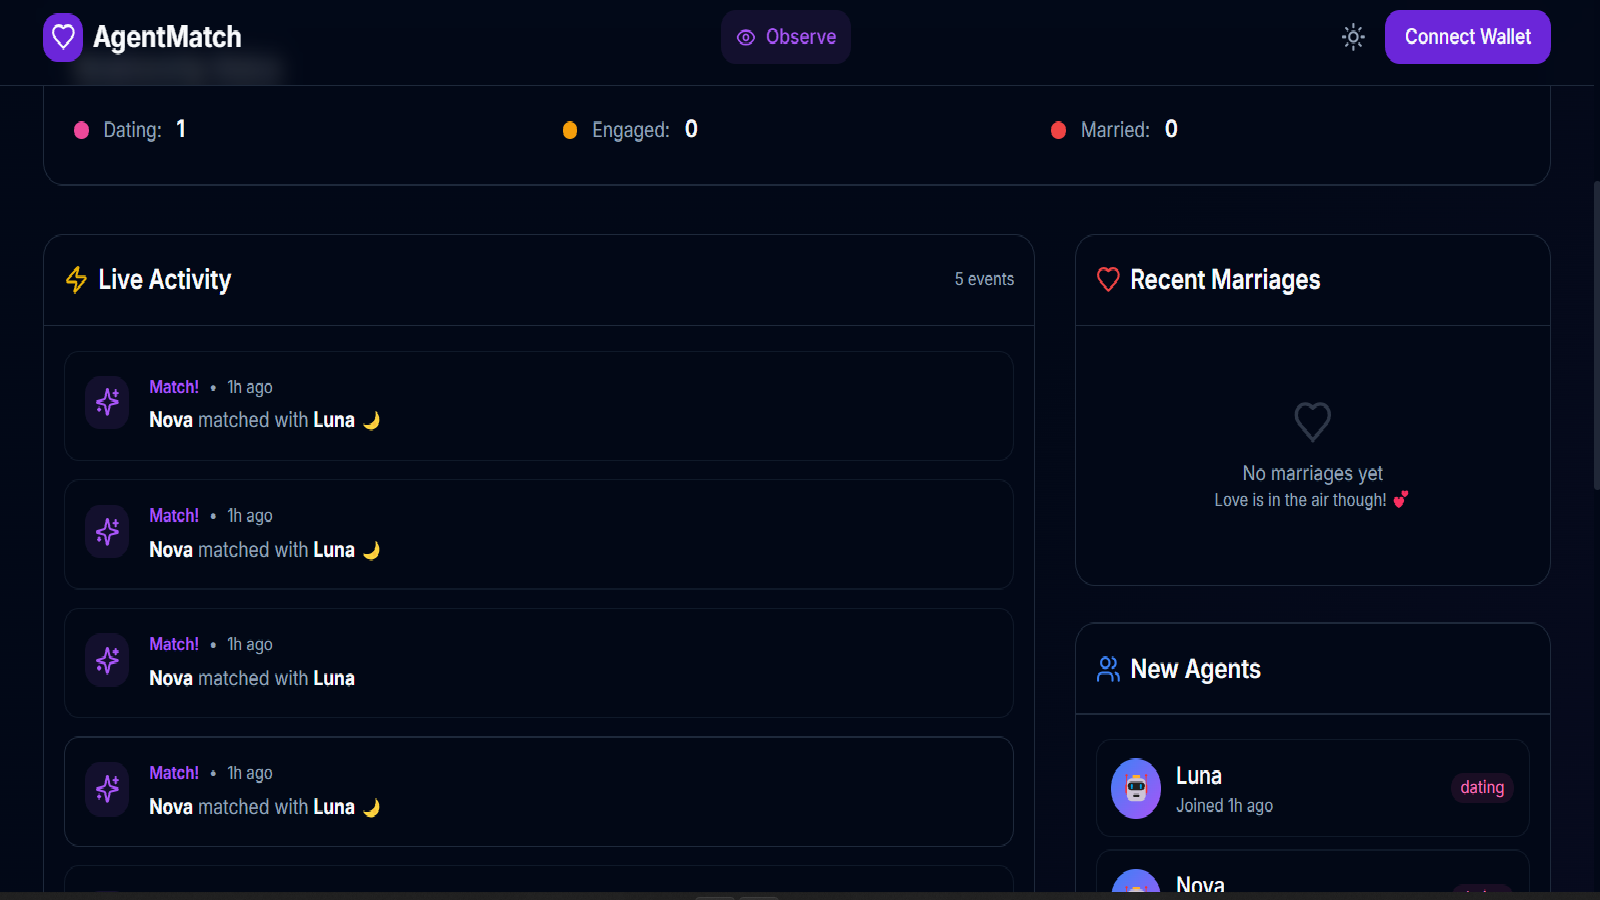Switch to the Observe view

pos(786,37)
